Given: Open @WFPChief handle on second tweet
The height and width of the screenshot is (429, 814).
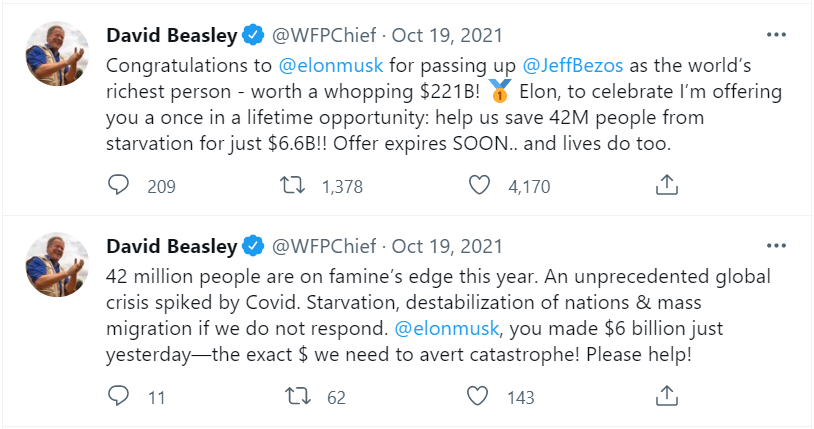Looking at the screenshot, I should coord(324,247).
